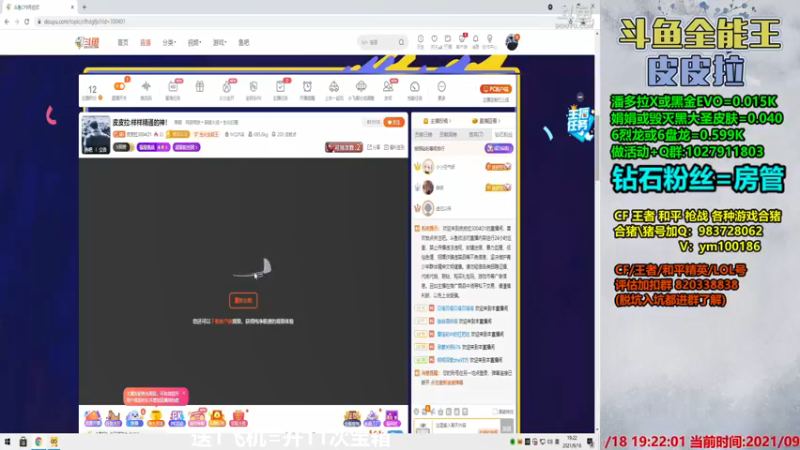Click the first ranked user avatar

428,167
